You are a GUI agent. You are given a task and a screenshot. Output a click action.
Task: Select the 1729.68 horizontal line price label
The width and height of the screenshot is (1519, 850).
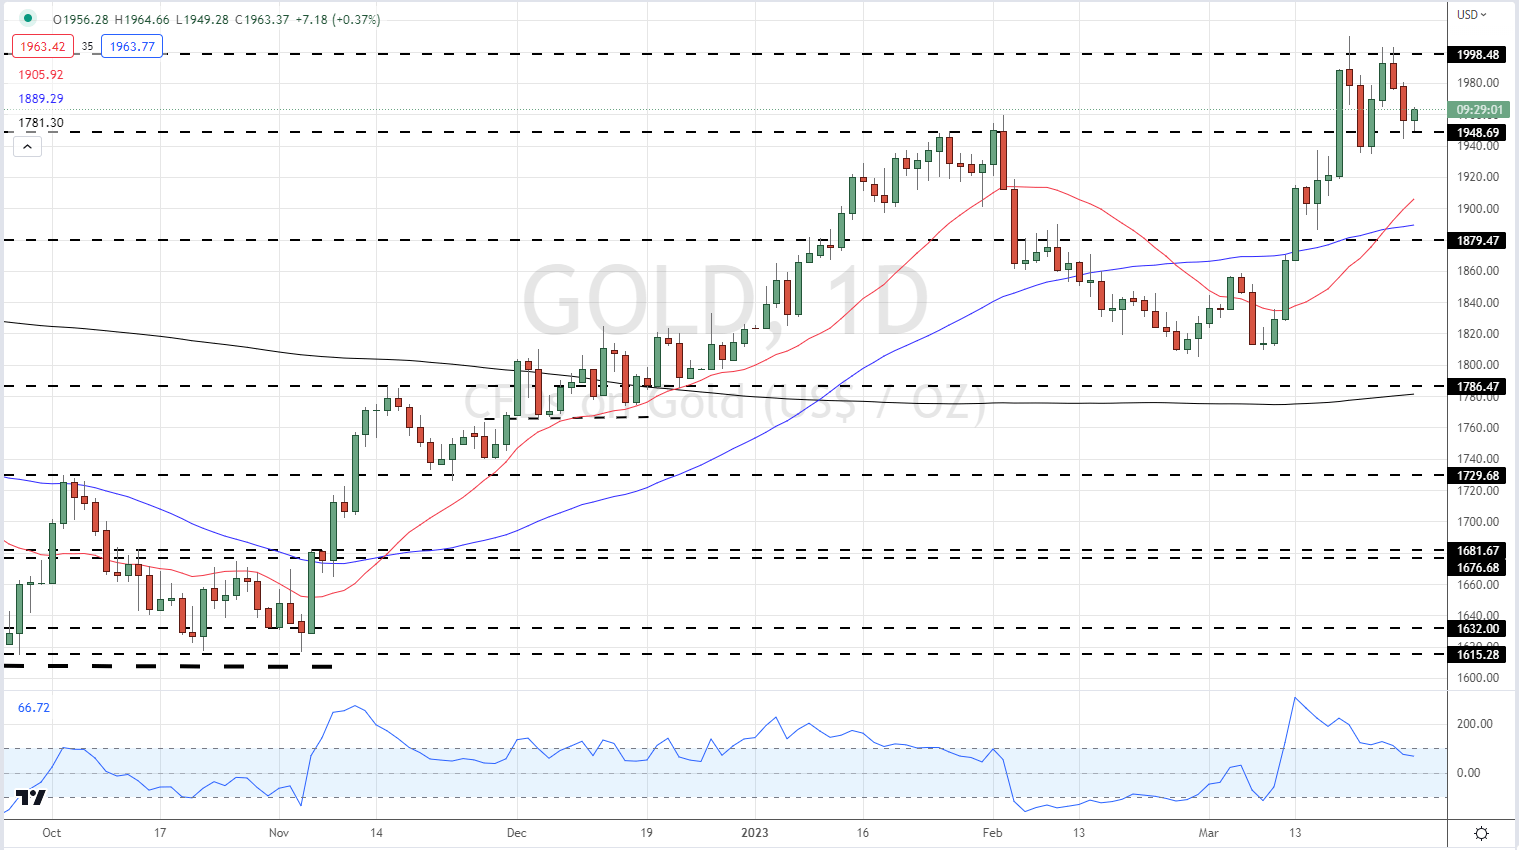tap(1478, 476)
